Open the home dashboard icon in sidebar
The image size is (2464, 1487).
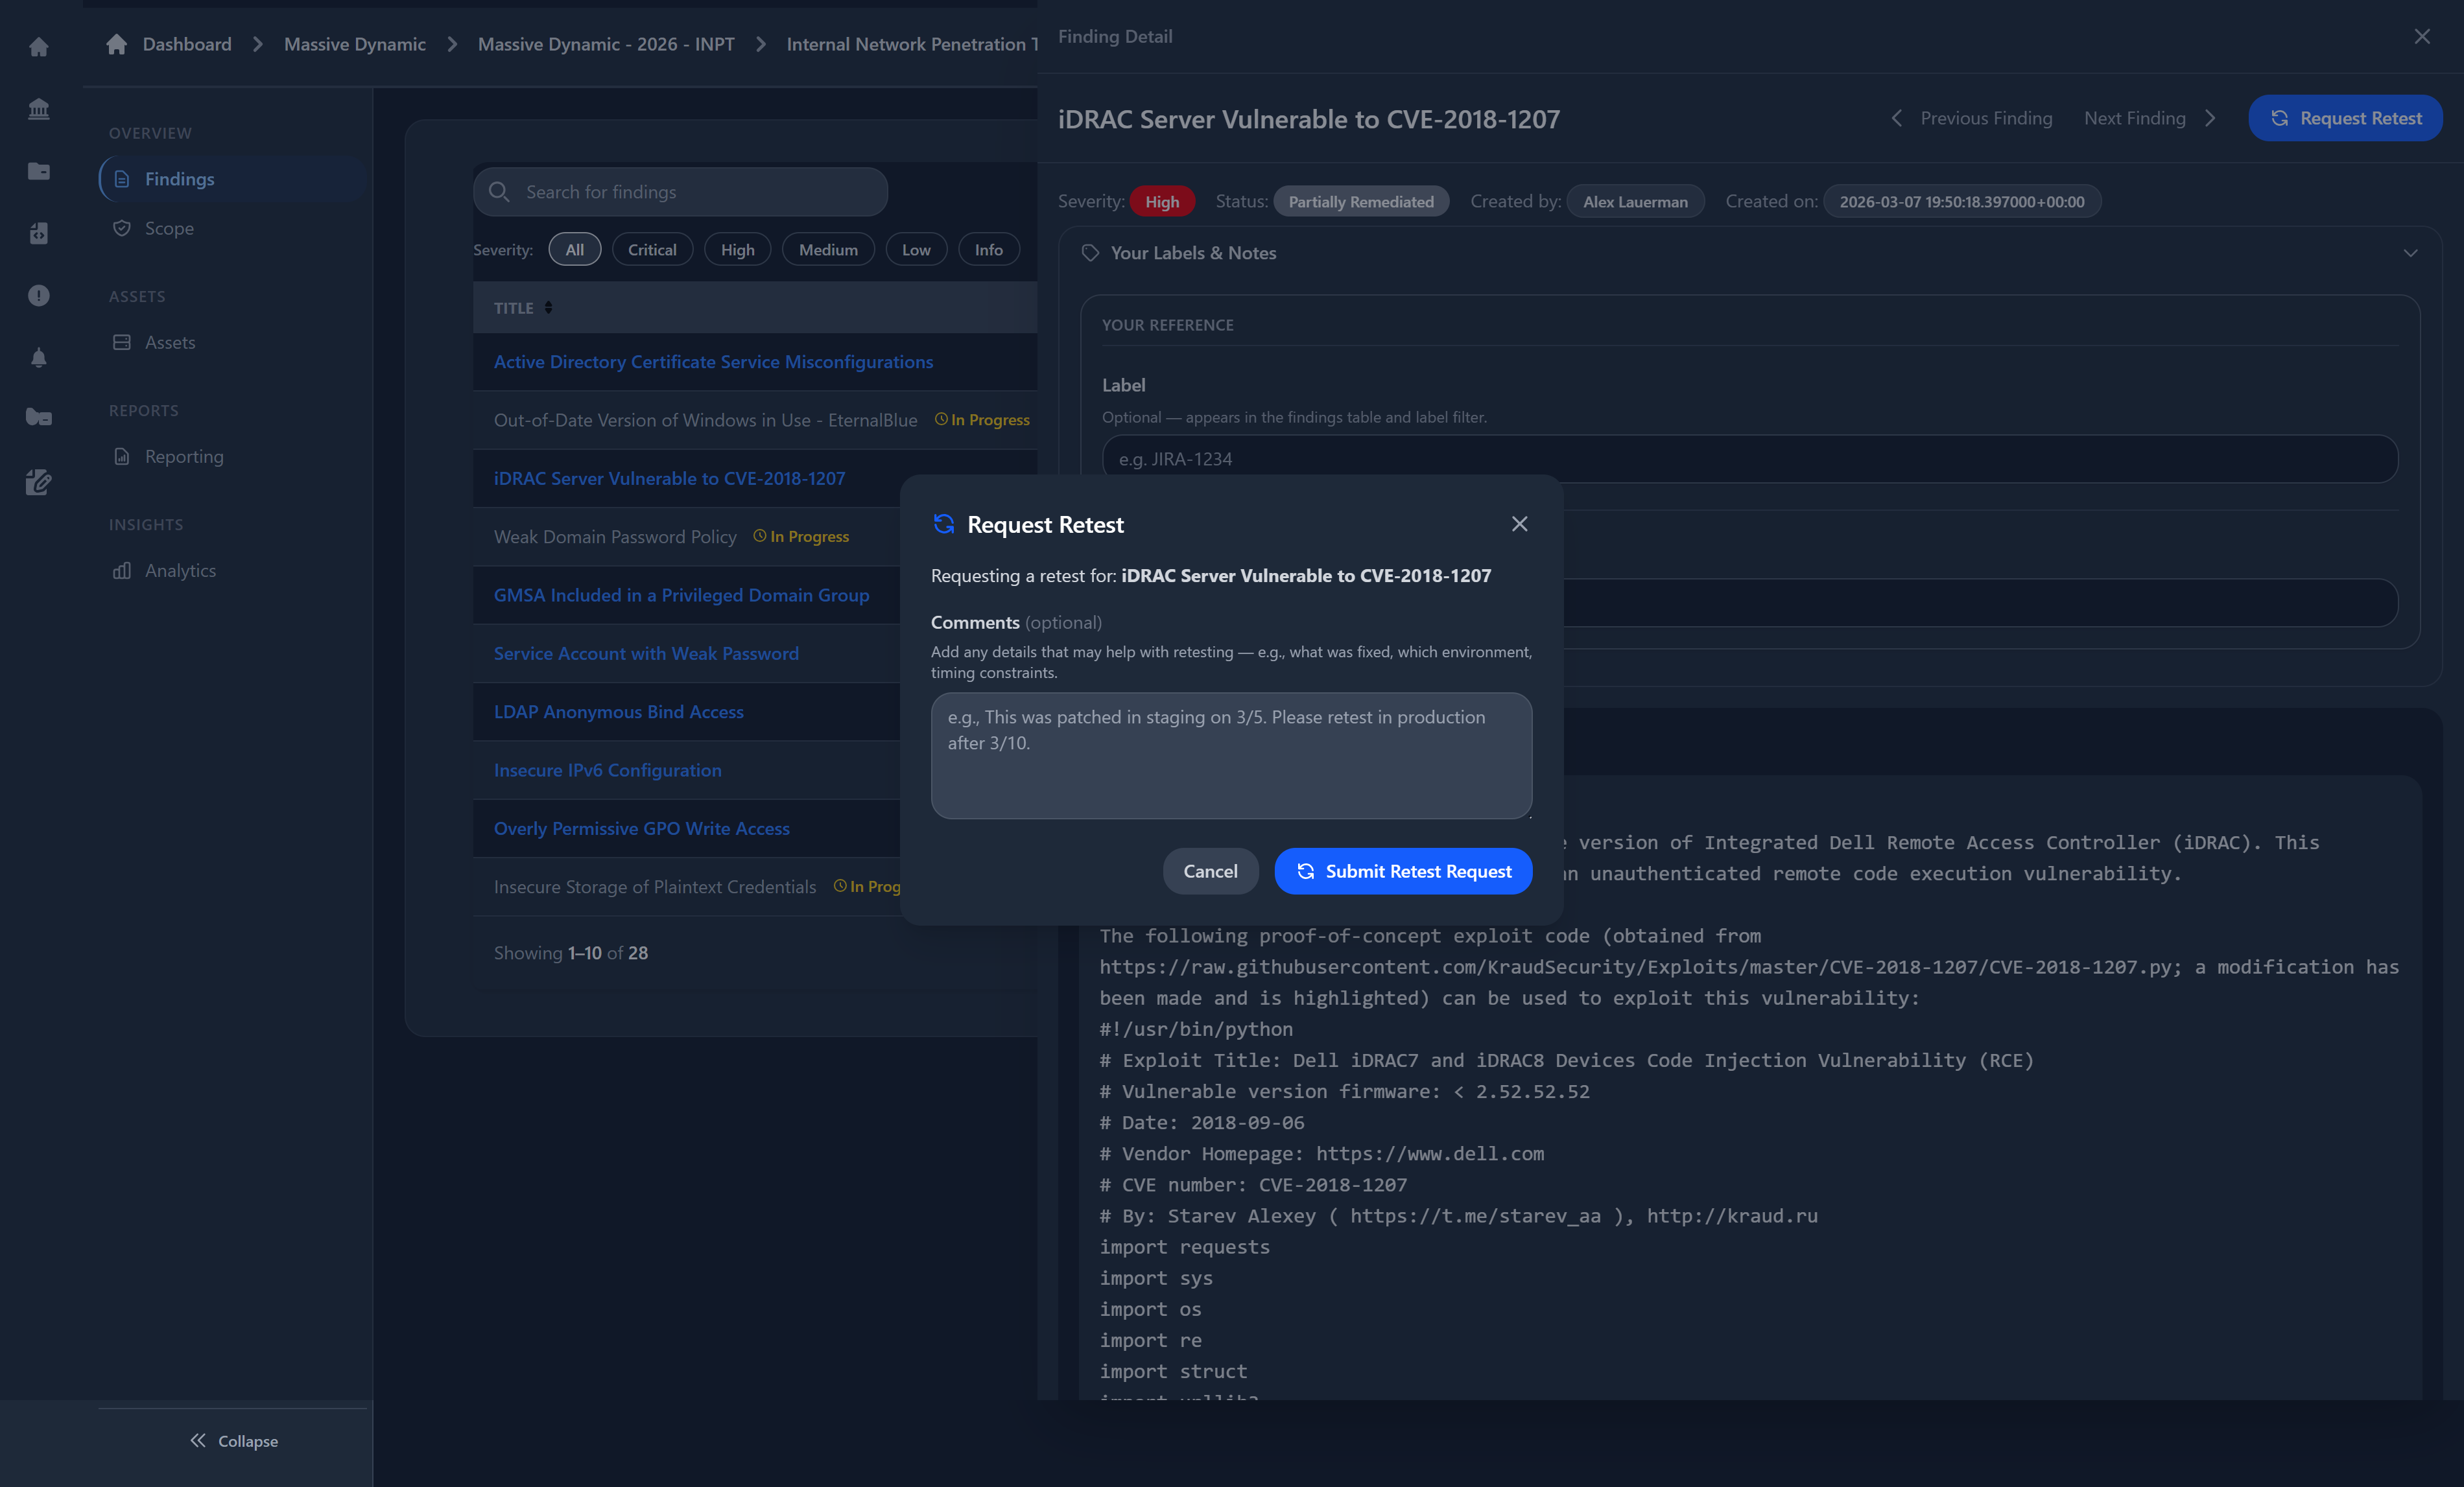point(38,46)
